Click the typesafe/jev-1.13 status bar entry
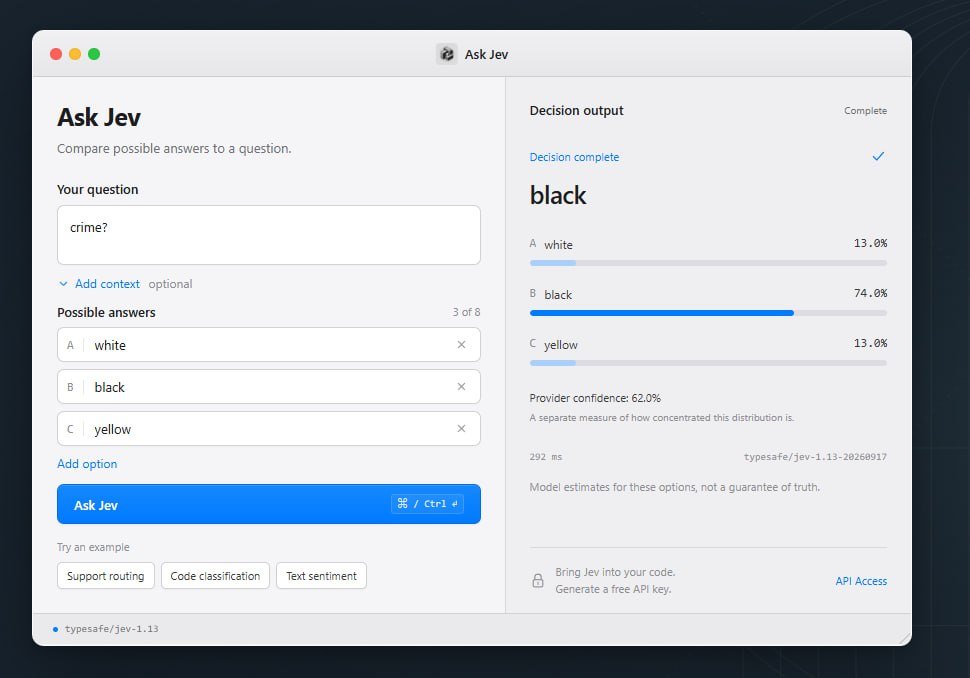 111,629
